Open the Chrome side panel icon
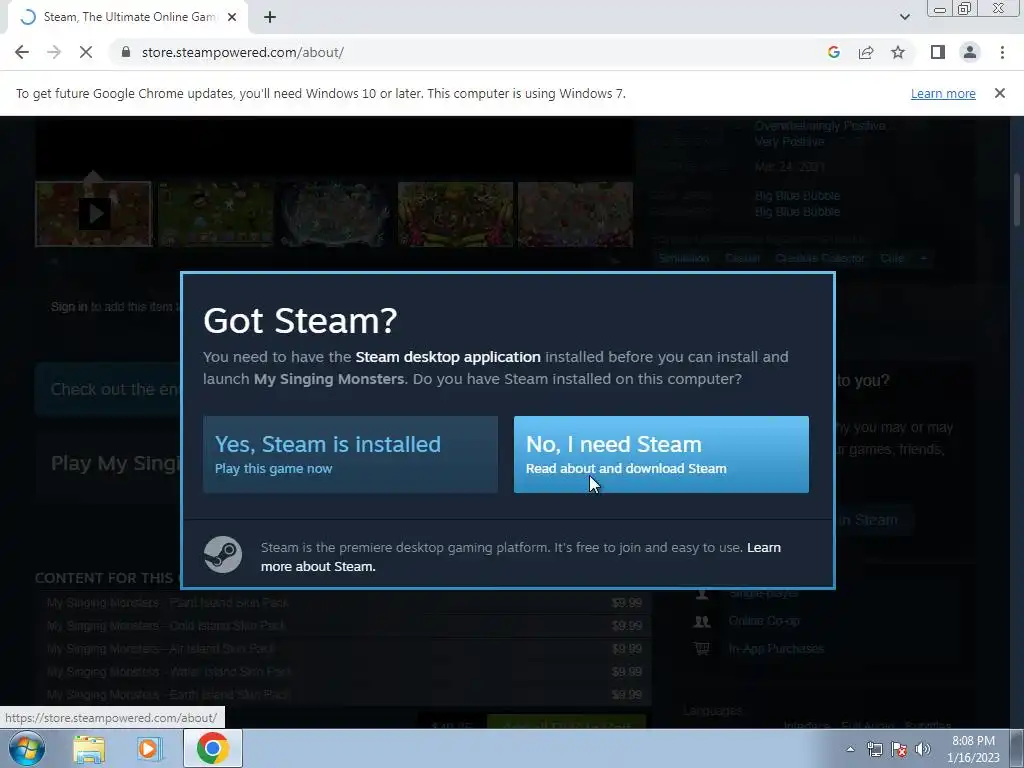Image resolution: width=1024 pixels, height=768 pixels. tap(938, 52)
